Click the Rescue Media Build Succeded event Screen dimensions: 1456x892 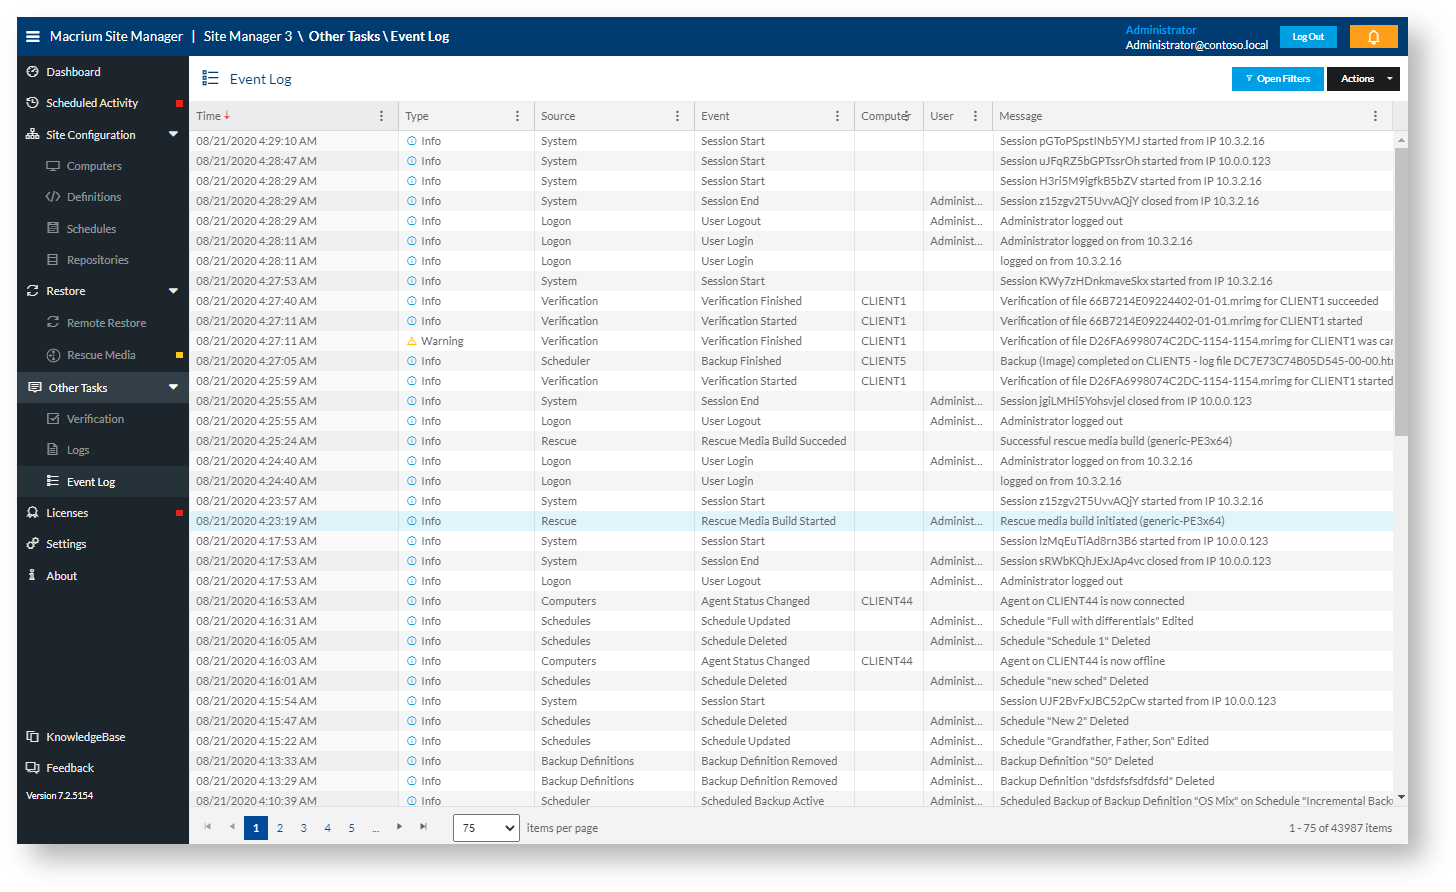[x=773, y=441]
